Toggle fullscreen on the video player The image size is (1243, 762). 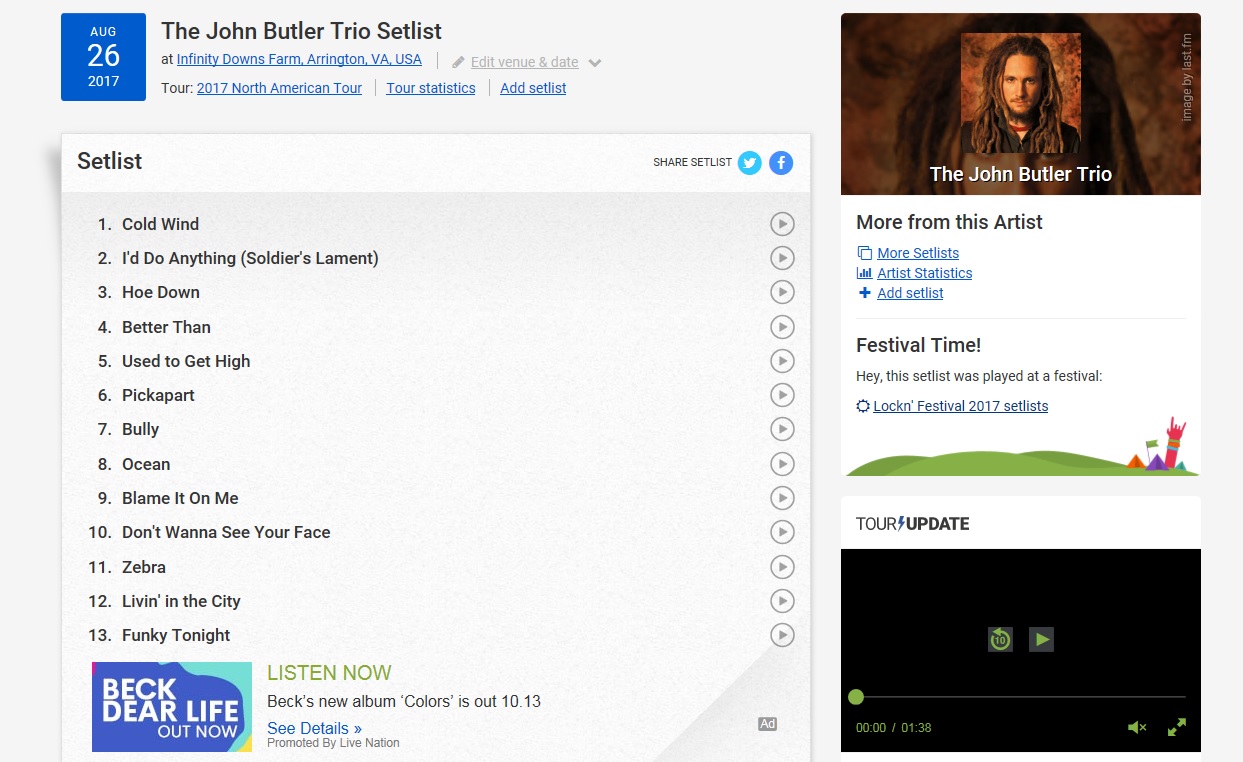(x=1177, y=727)
